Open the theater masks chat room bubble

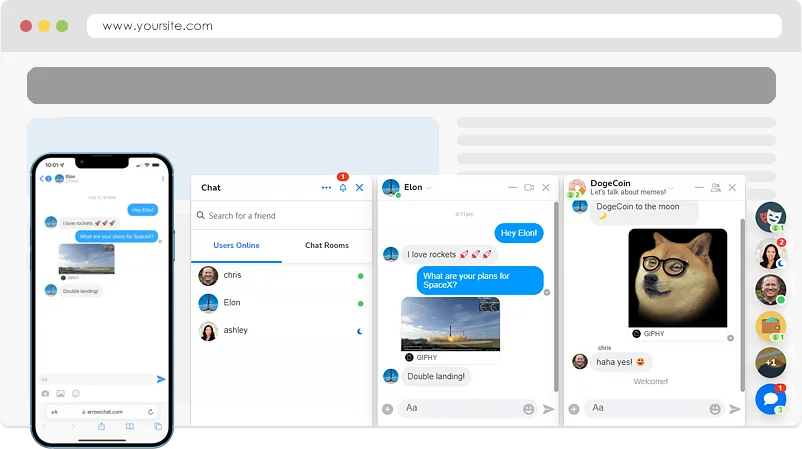(770, 216)
